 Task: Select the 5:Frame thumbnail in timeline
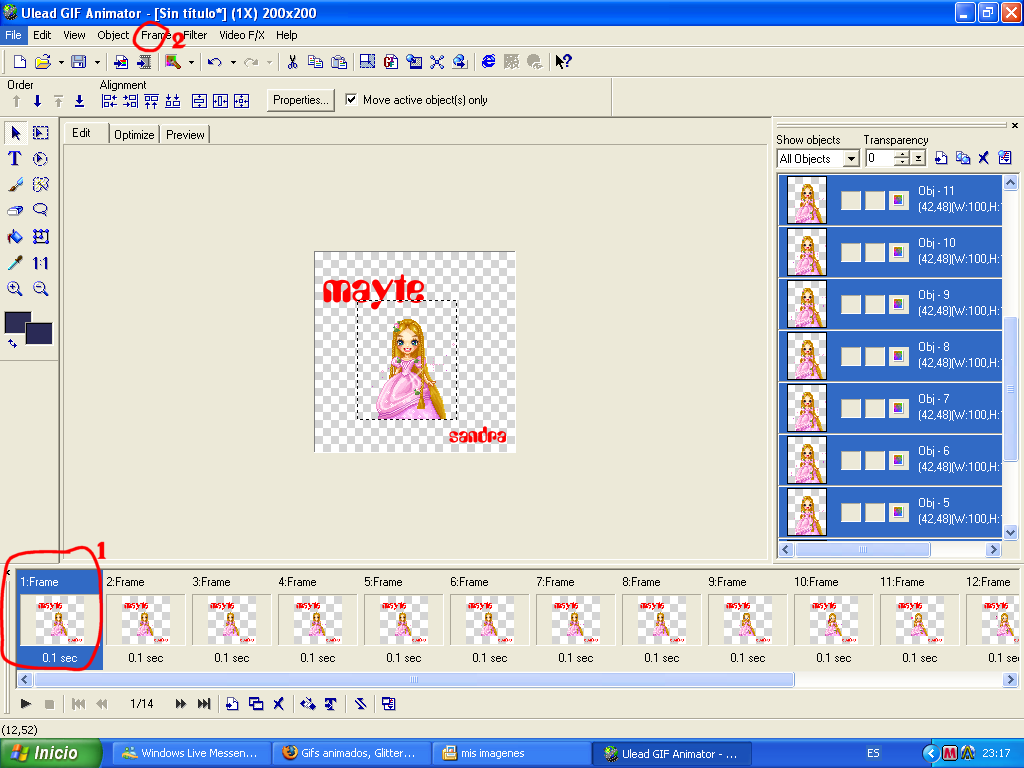click(403, 620)
